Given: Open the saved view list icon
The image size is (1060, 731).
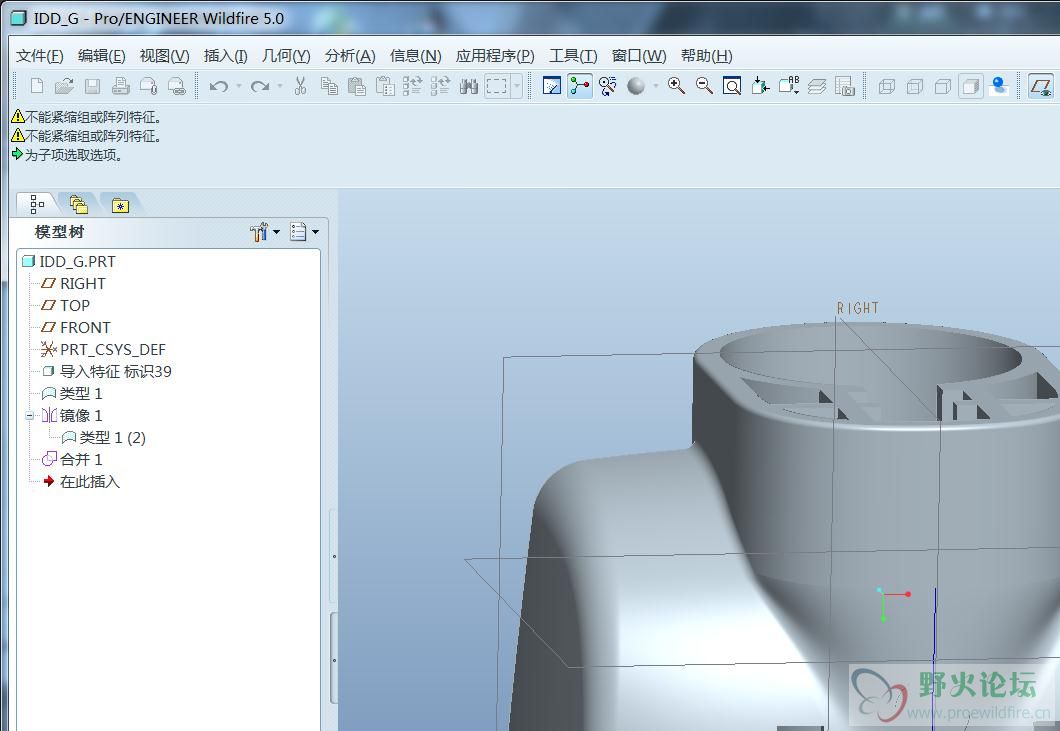Looking at the screenshot, I should click(789, 86).
